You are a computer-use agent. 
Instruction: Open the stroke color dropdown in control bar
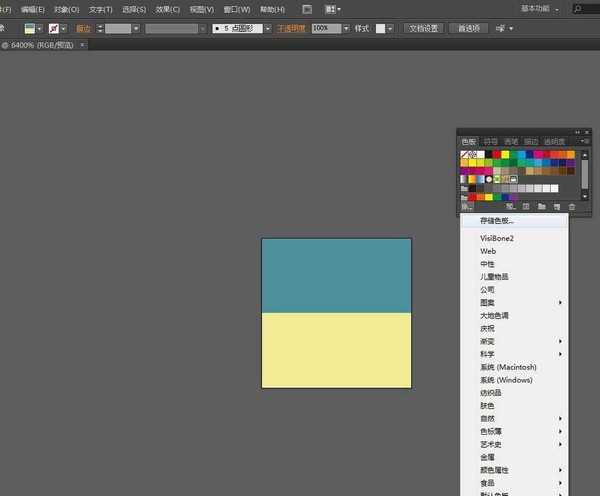65,29
